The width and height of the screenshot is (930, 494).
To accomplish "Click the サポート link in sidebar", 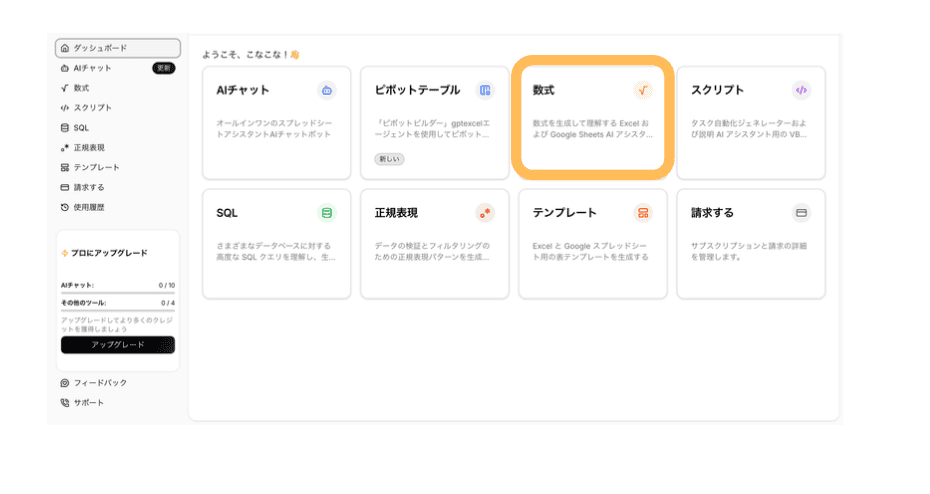I will [88, 403].
